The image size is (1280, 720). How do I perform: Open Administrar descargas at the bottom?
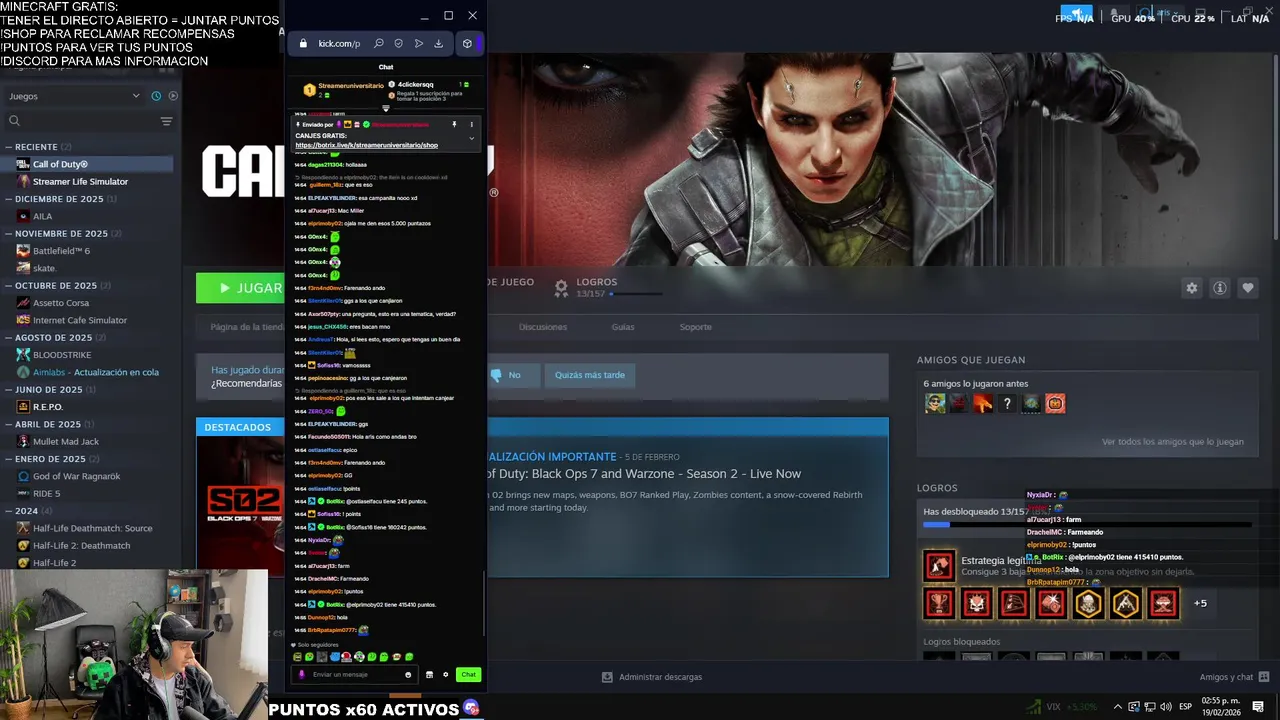[652, 677]
